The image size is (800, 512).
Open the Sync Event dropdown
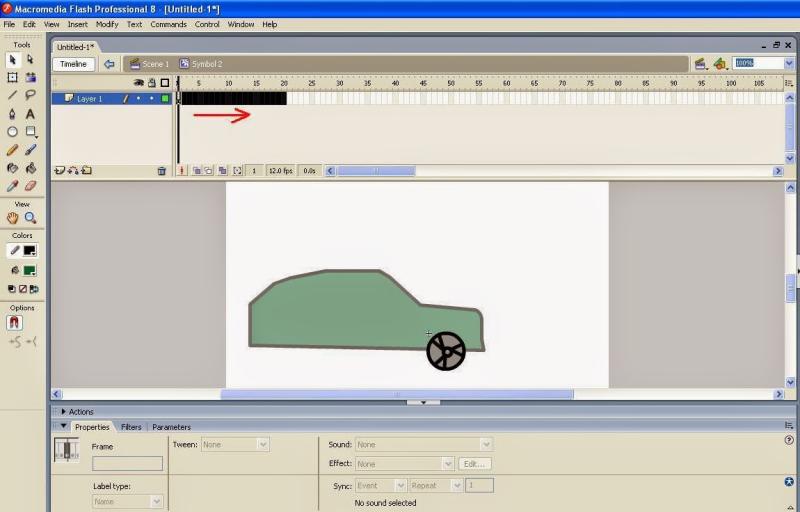point(381,485)
